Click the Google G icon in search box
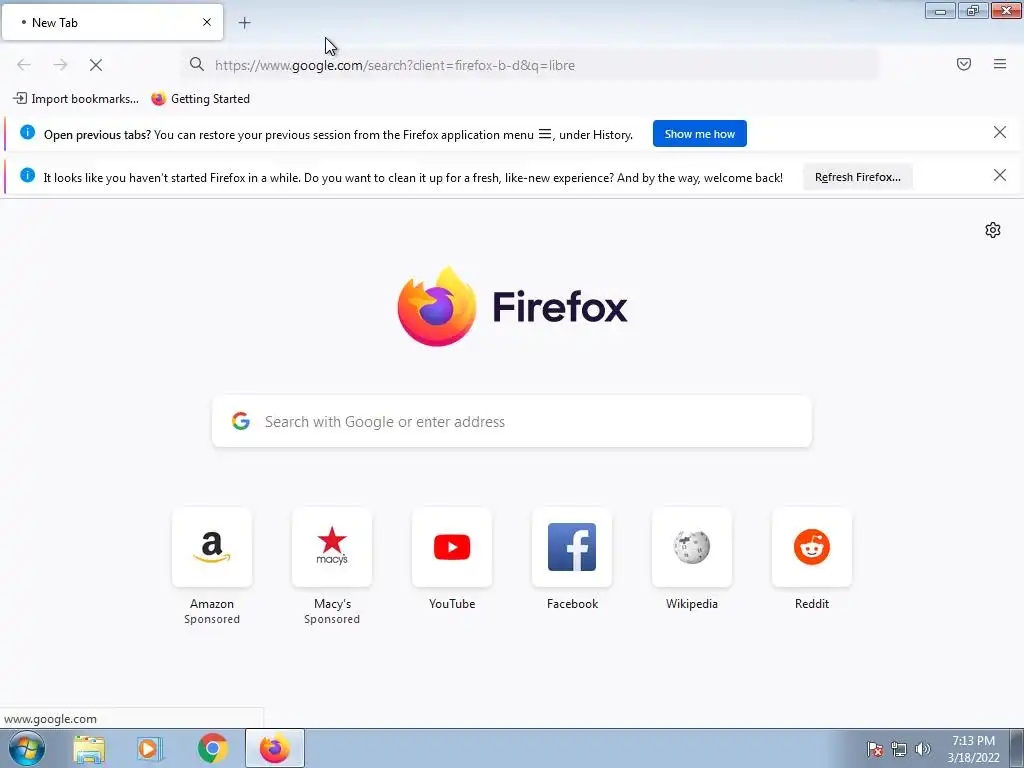 click(241, 421)
